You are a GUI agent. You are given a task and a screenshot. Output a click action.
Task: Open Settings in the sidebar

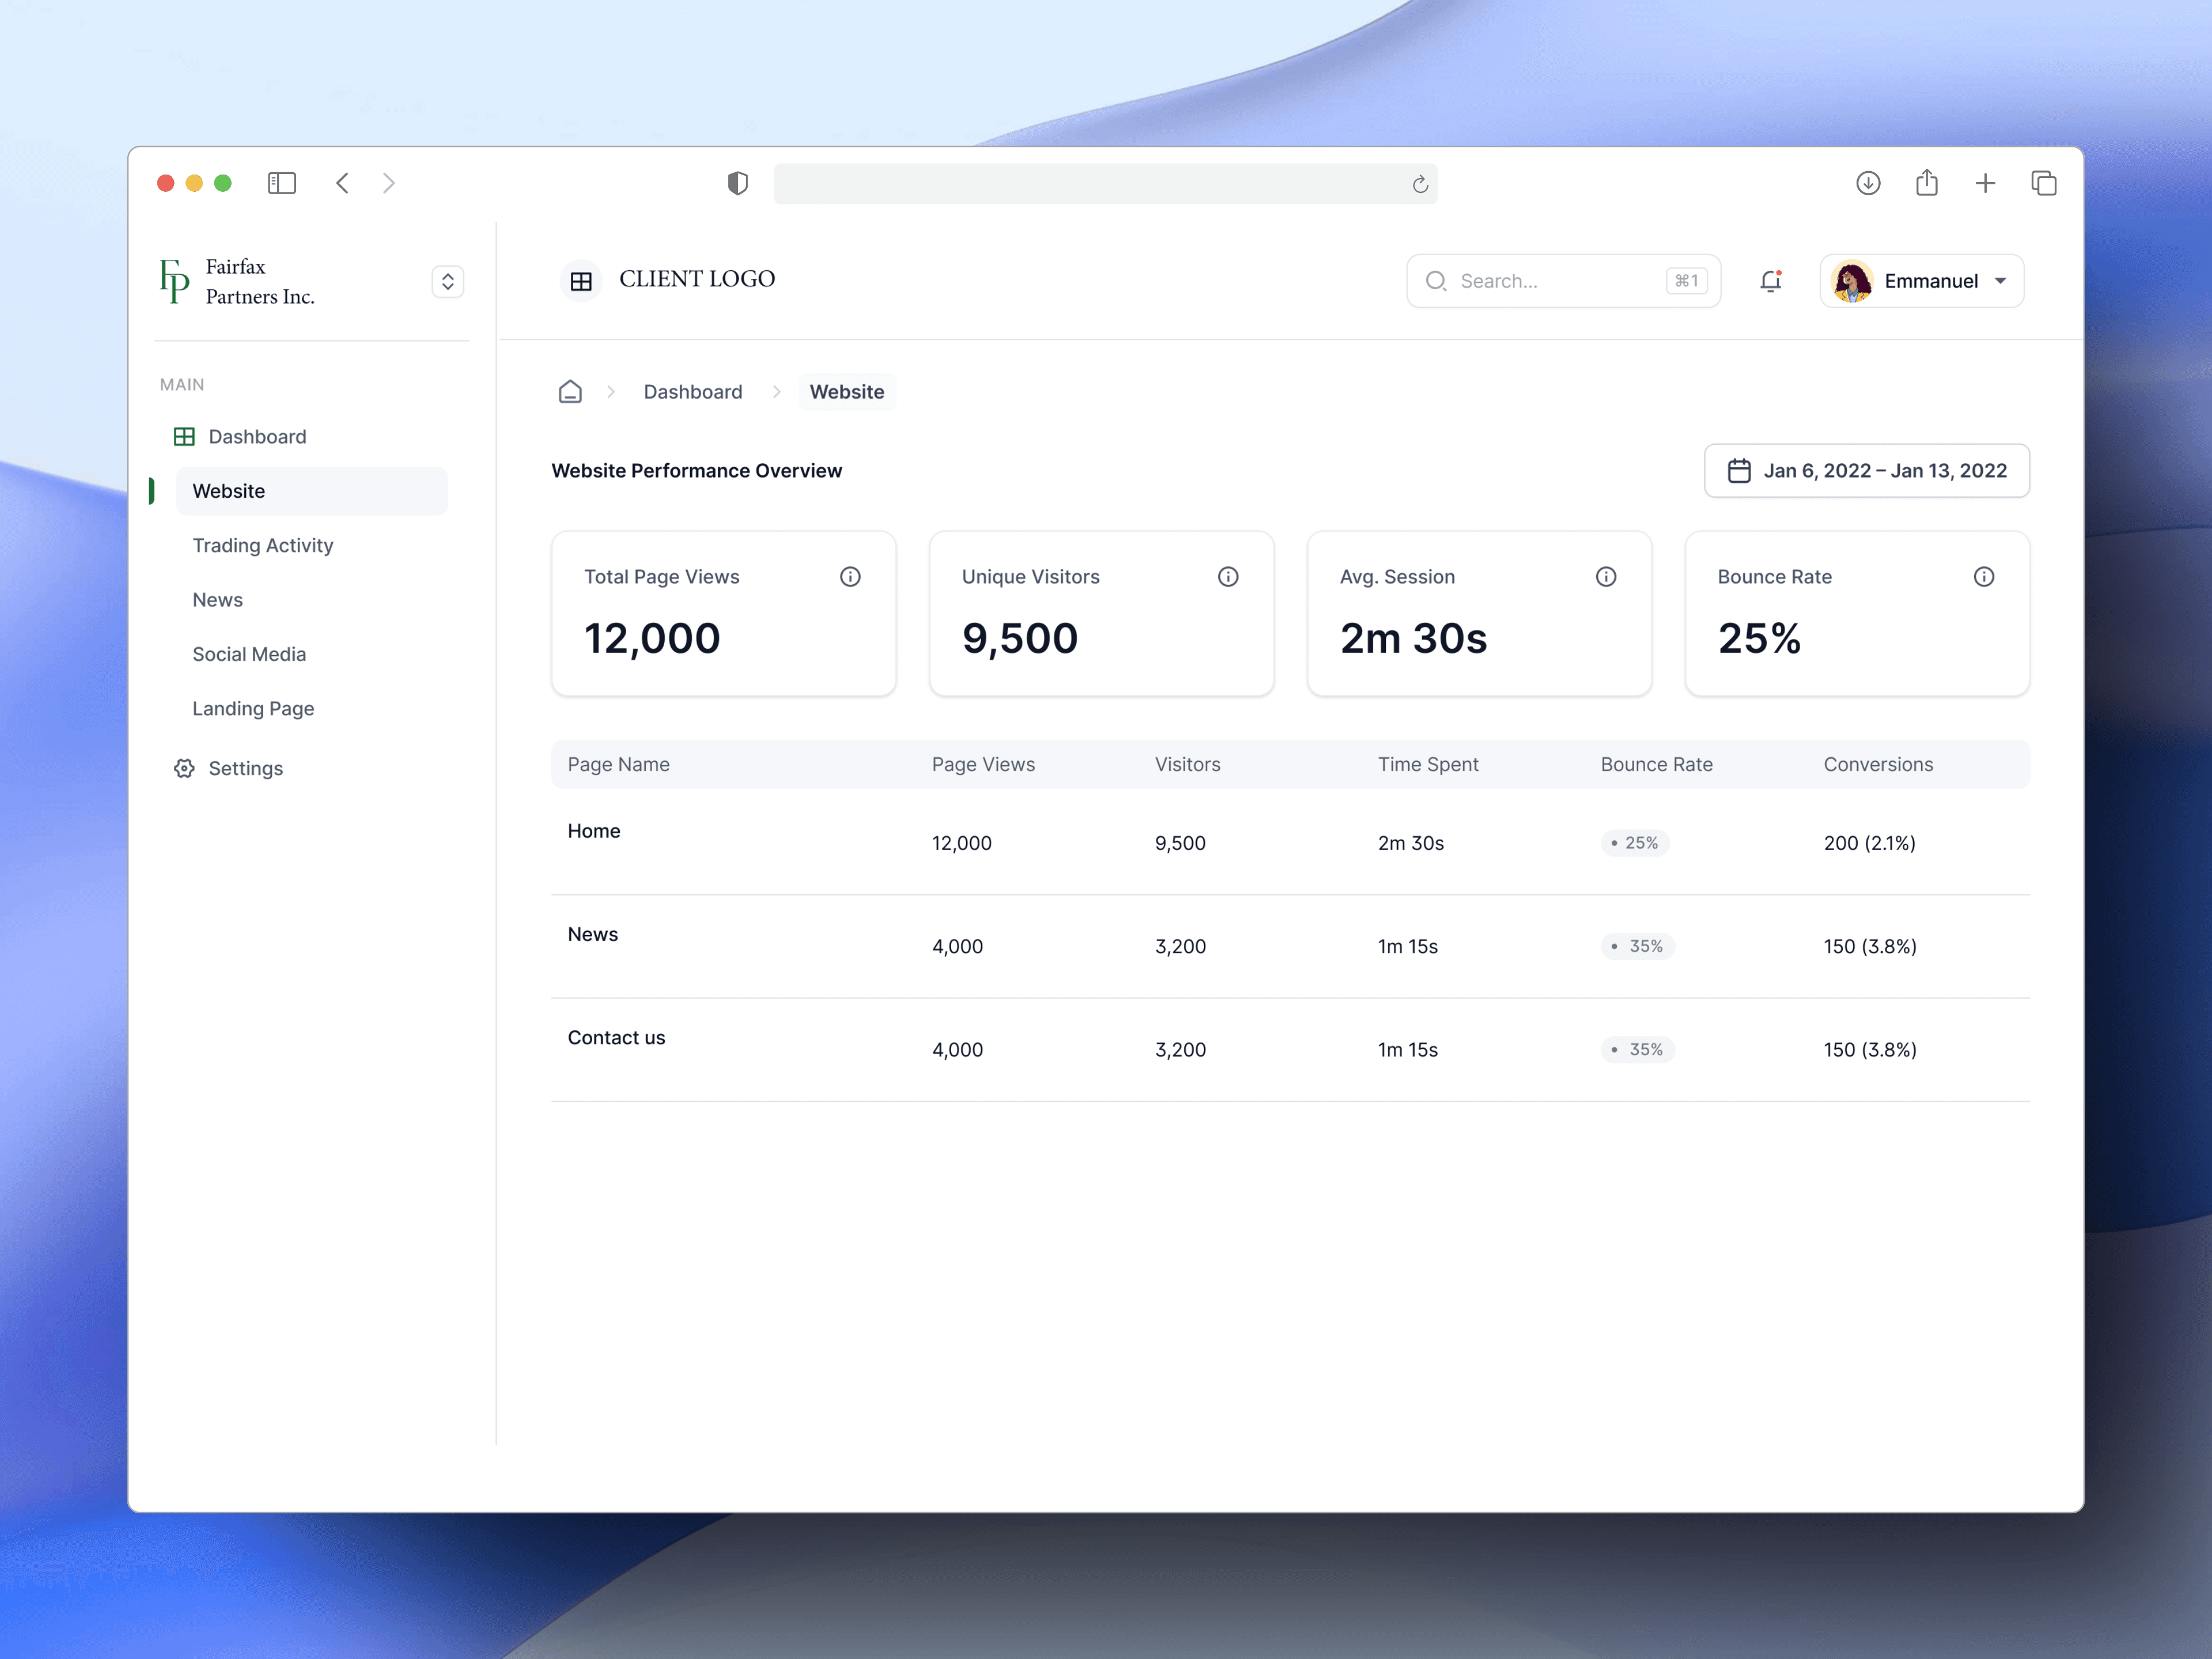[245, 768]
